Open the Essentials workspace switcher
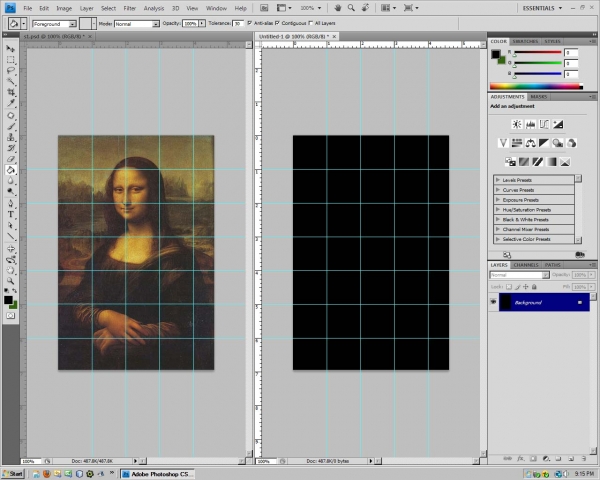 click(542, 8)
